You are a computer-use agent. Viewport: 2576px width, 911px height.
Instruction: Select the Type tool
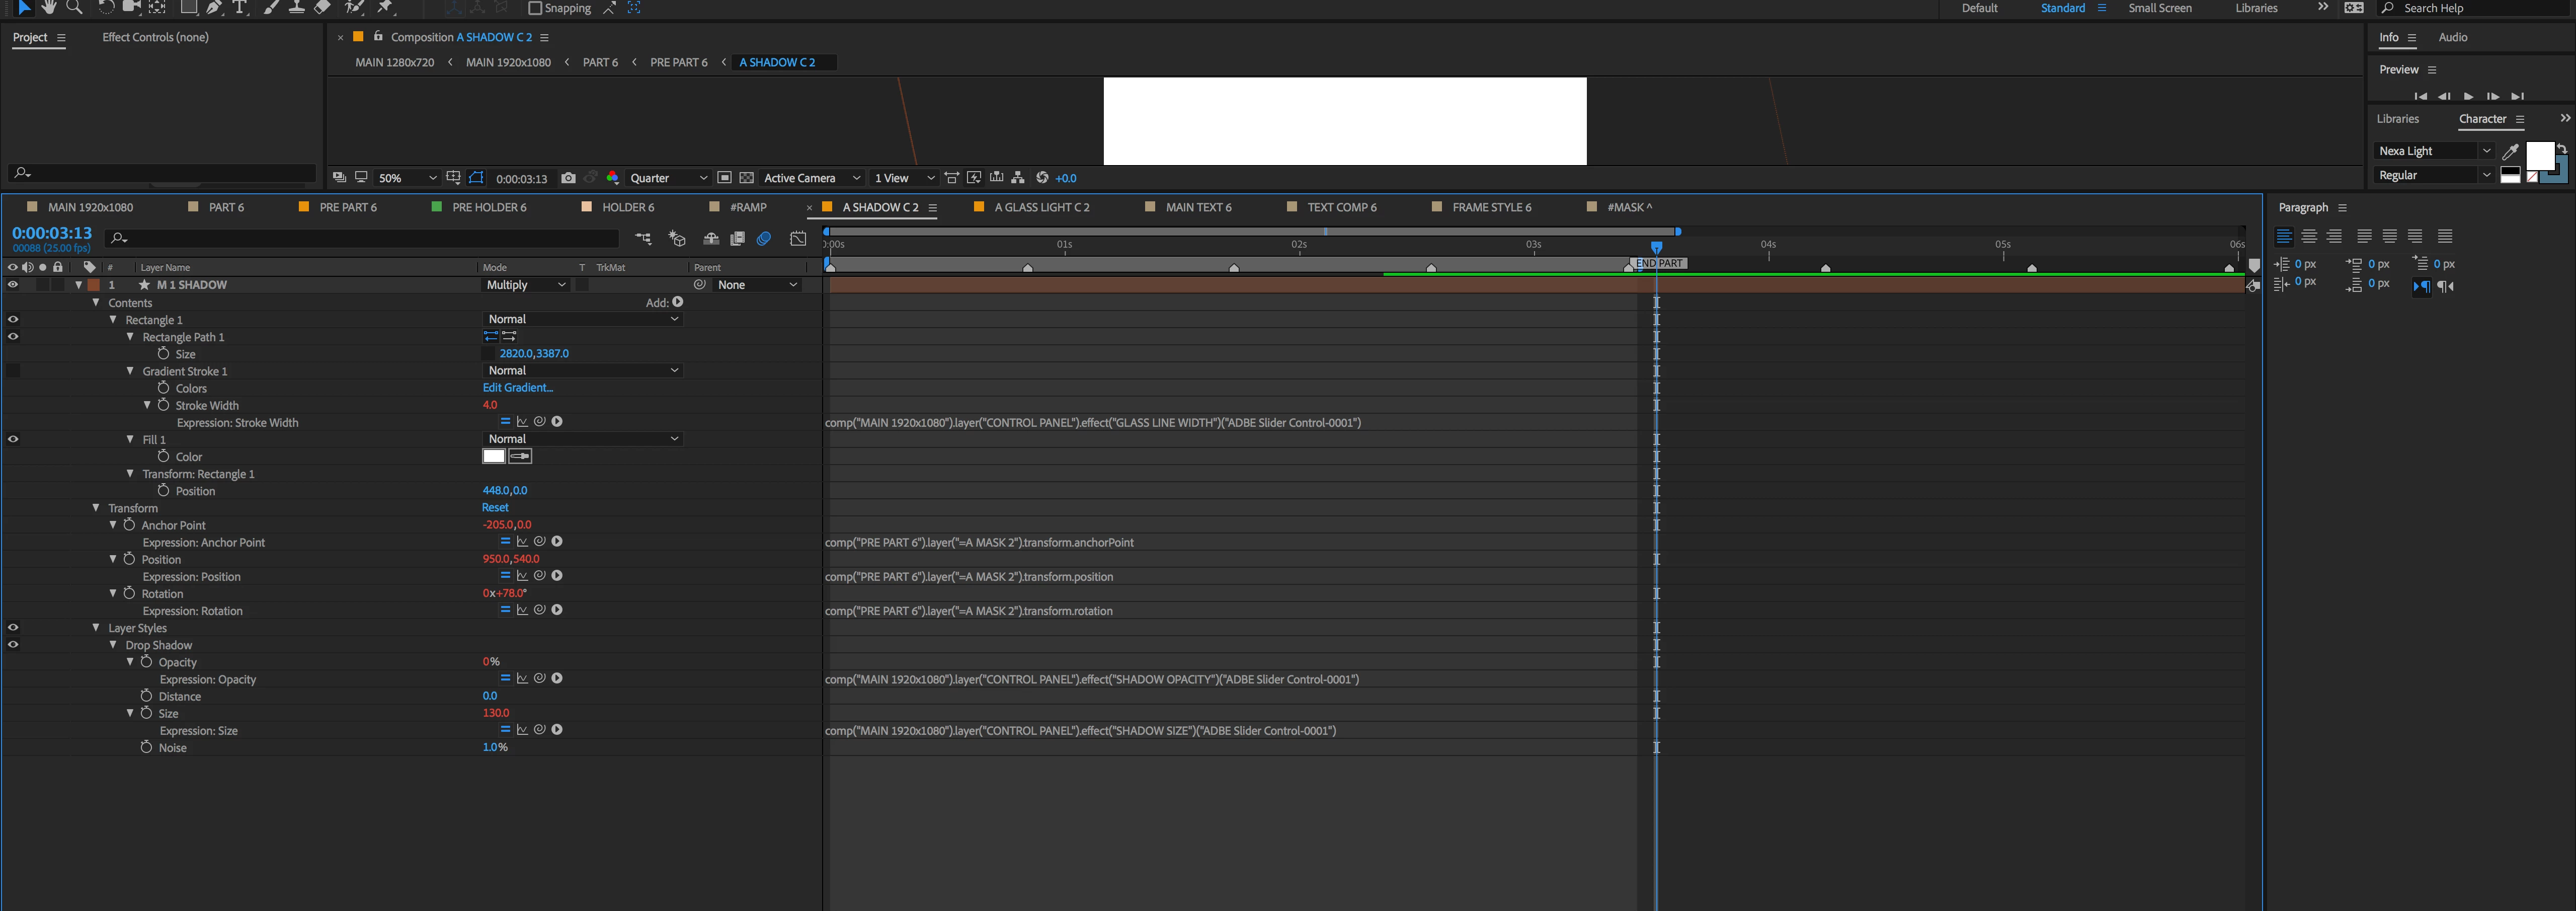240,7
